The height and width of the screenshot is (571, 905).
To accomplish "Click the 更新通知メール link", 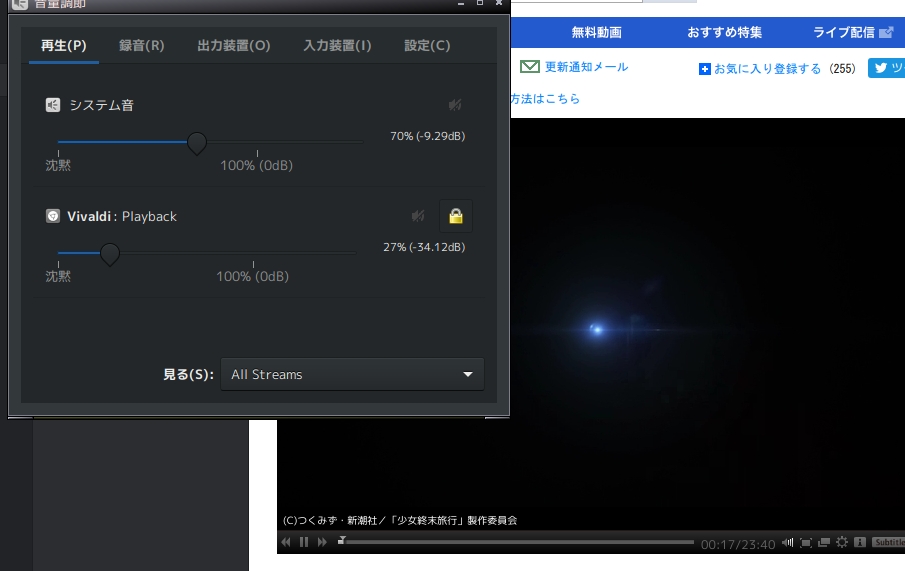I will [x=586, y=67].
